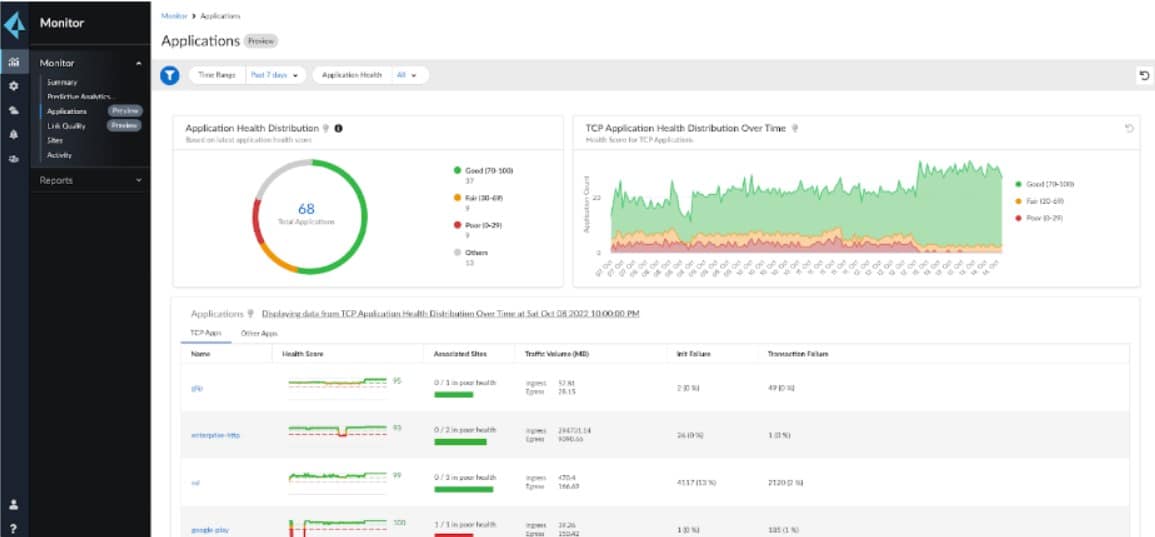Click the google-play health score sparkline
This screenshot has height=537, width=1155.
(337, 526)
